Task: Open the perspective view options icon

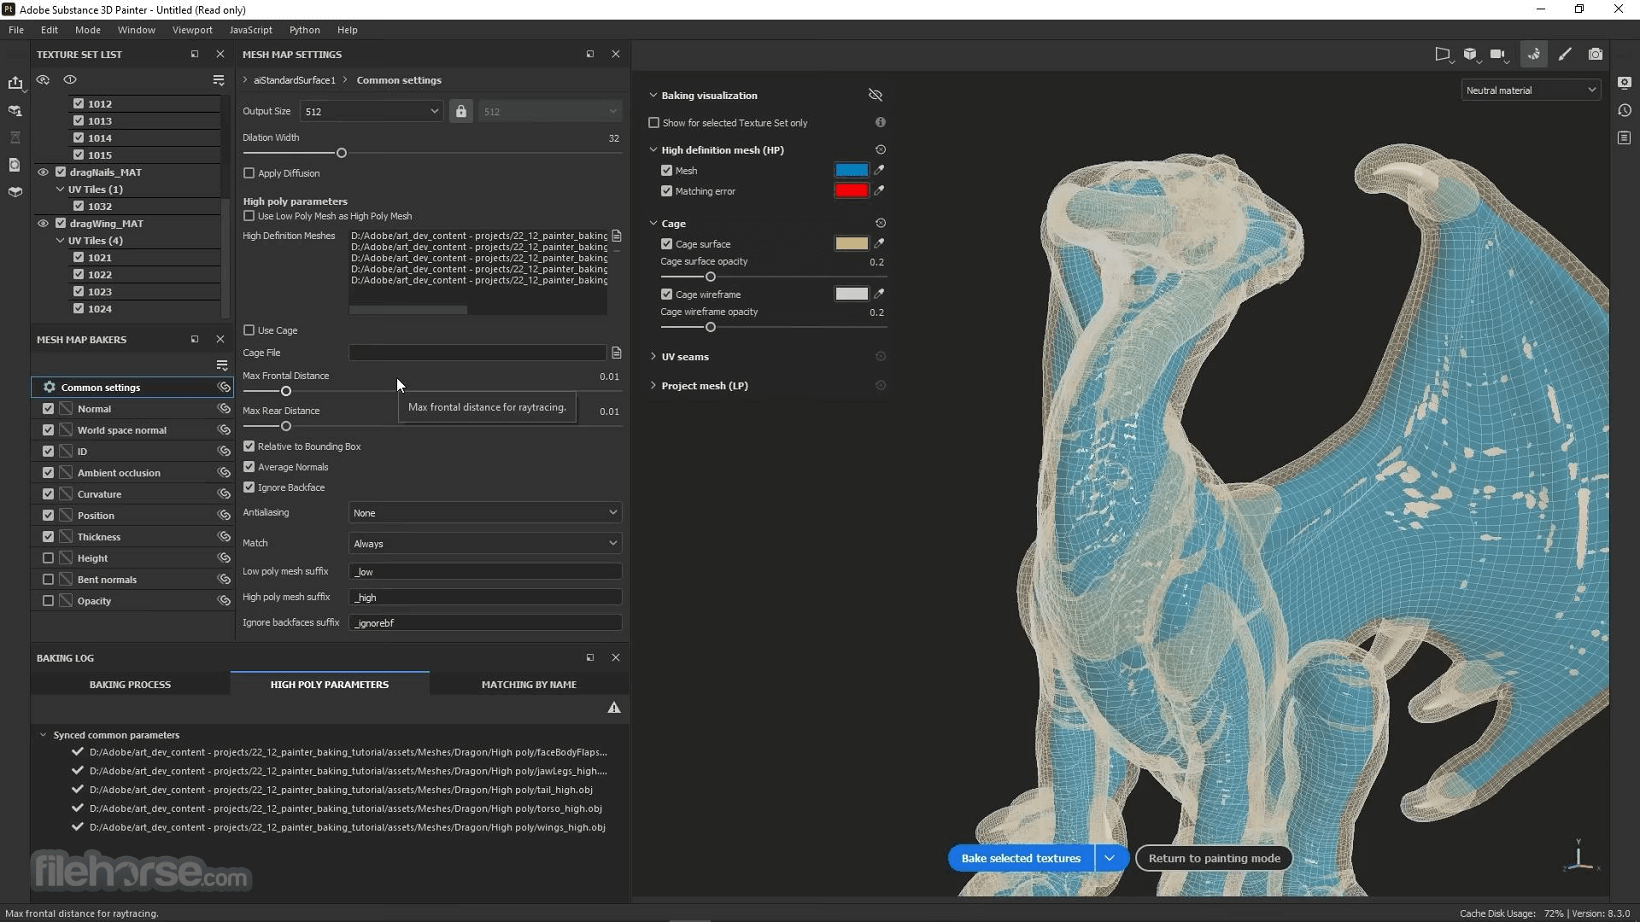Action: pos(1442,54)
